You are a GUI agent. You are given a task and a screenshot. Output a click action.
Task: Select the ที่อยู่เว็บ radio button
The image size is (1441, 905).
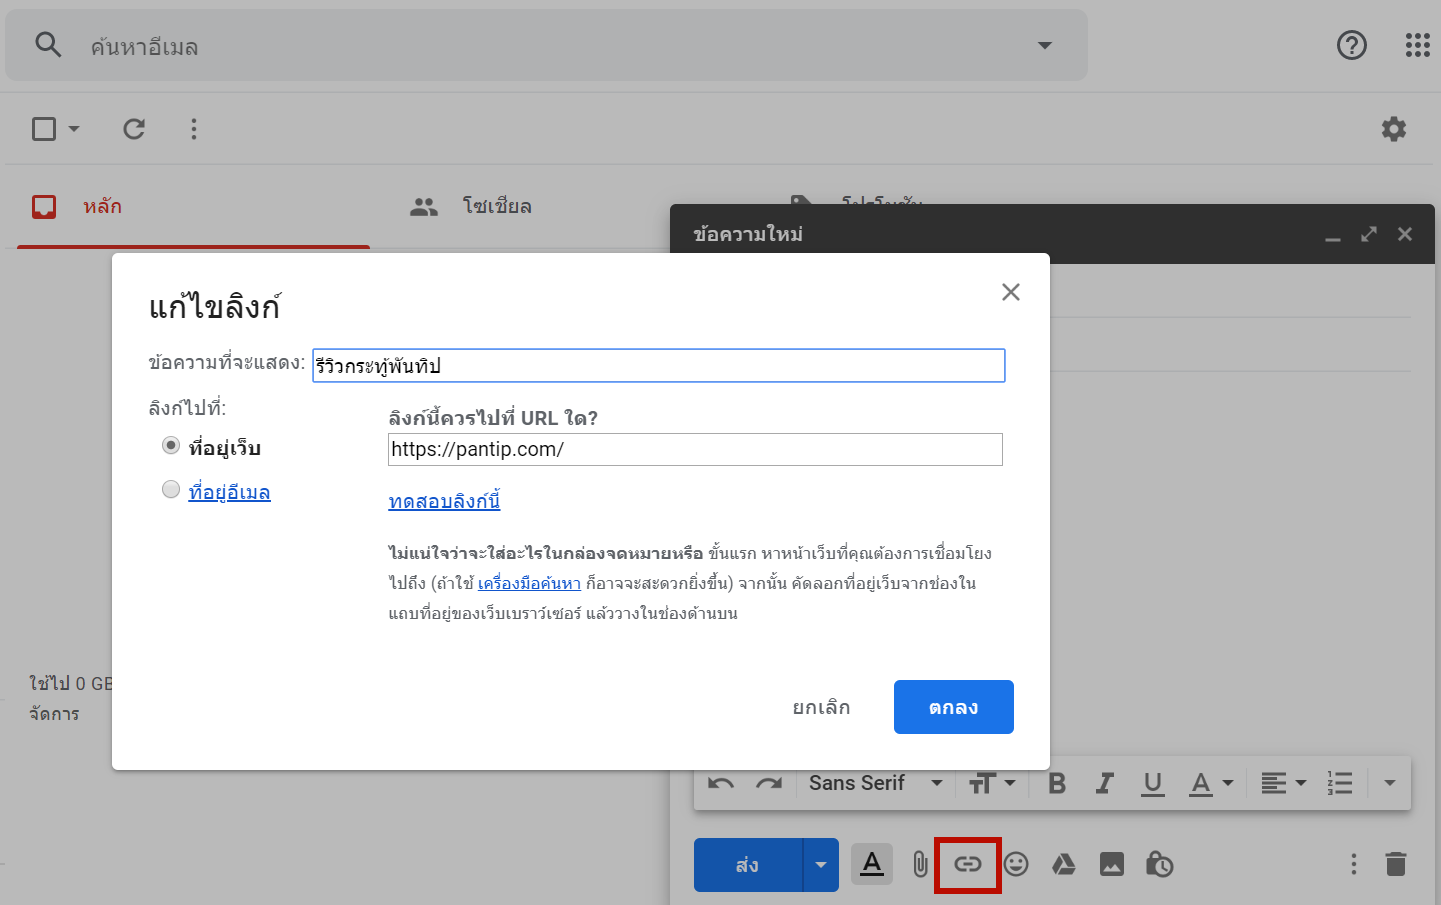click(171, 446)
